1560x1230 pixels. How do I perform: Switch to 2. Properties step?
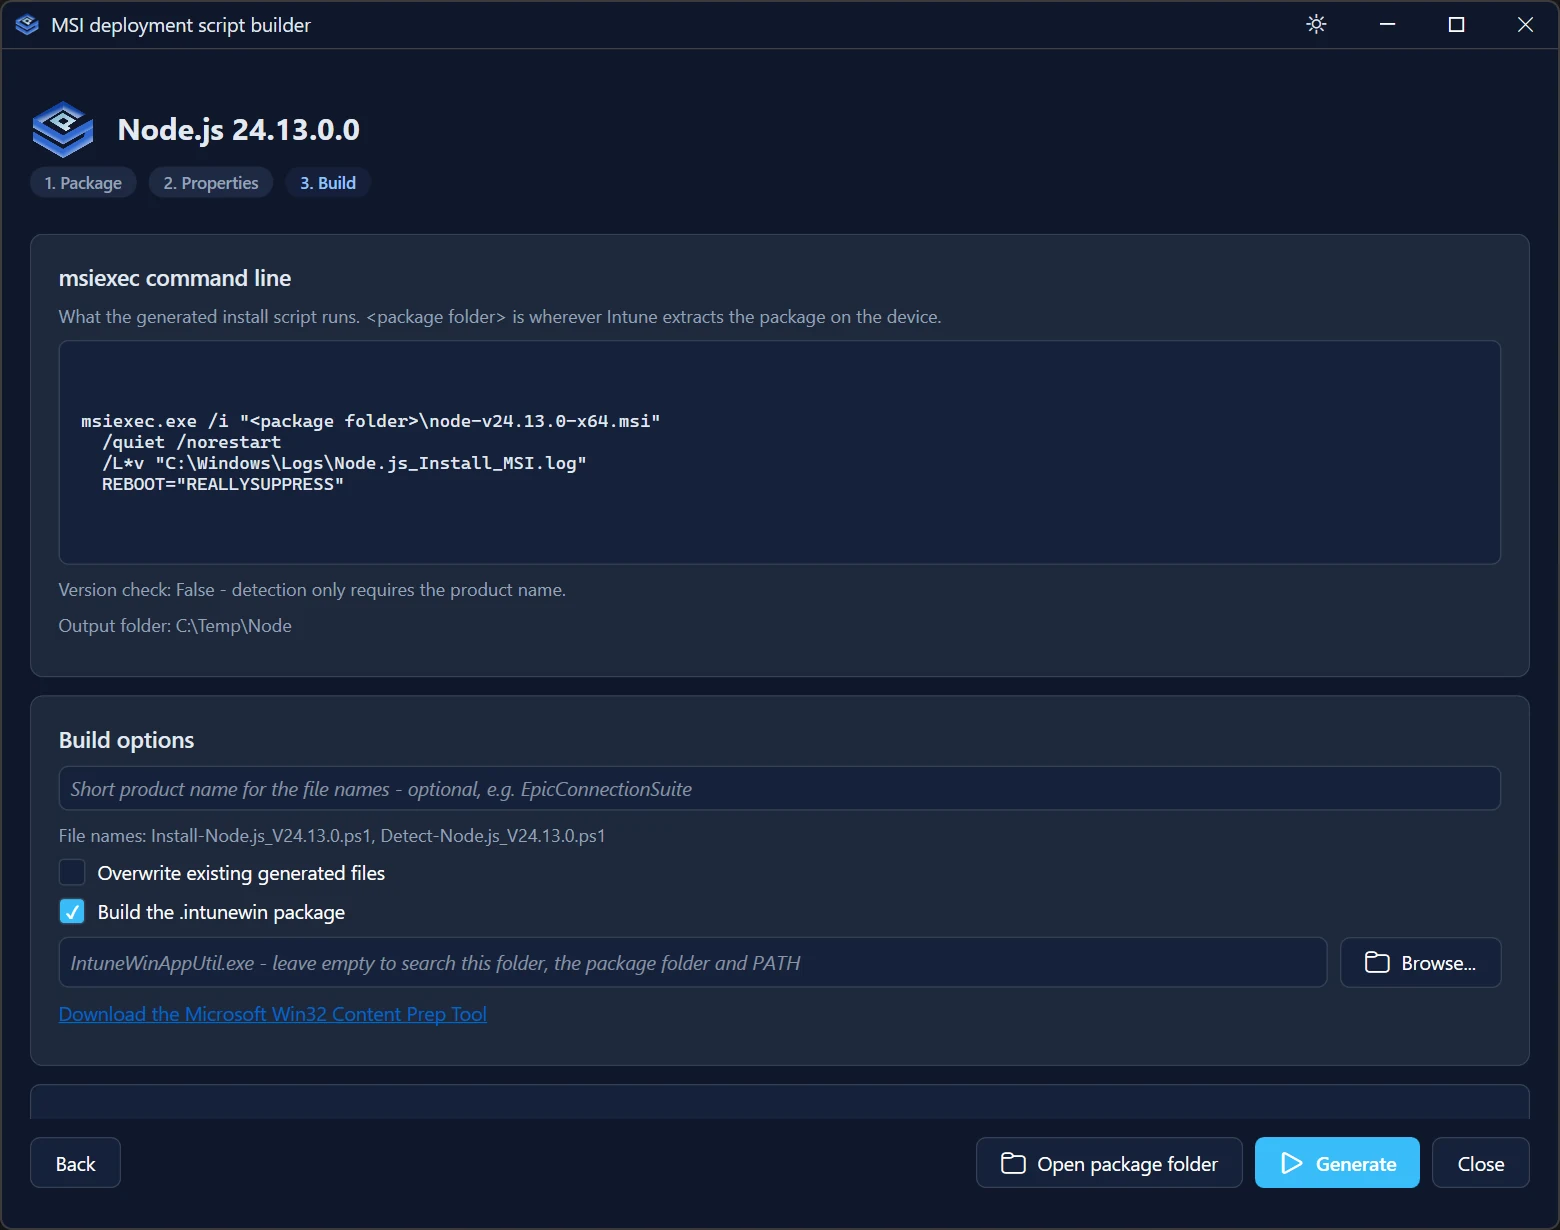tap(211, 183)
